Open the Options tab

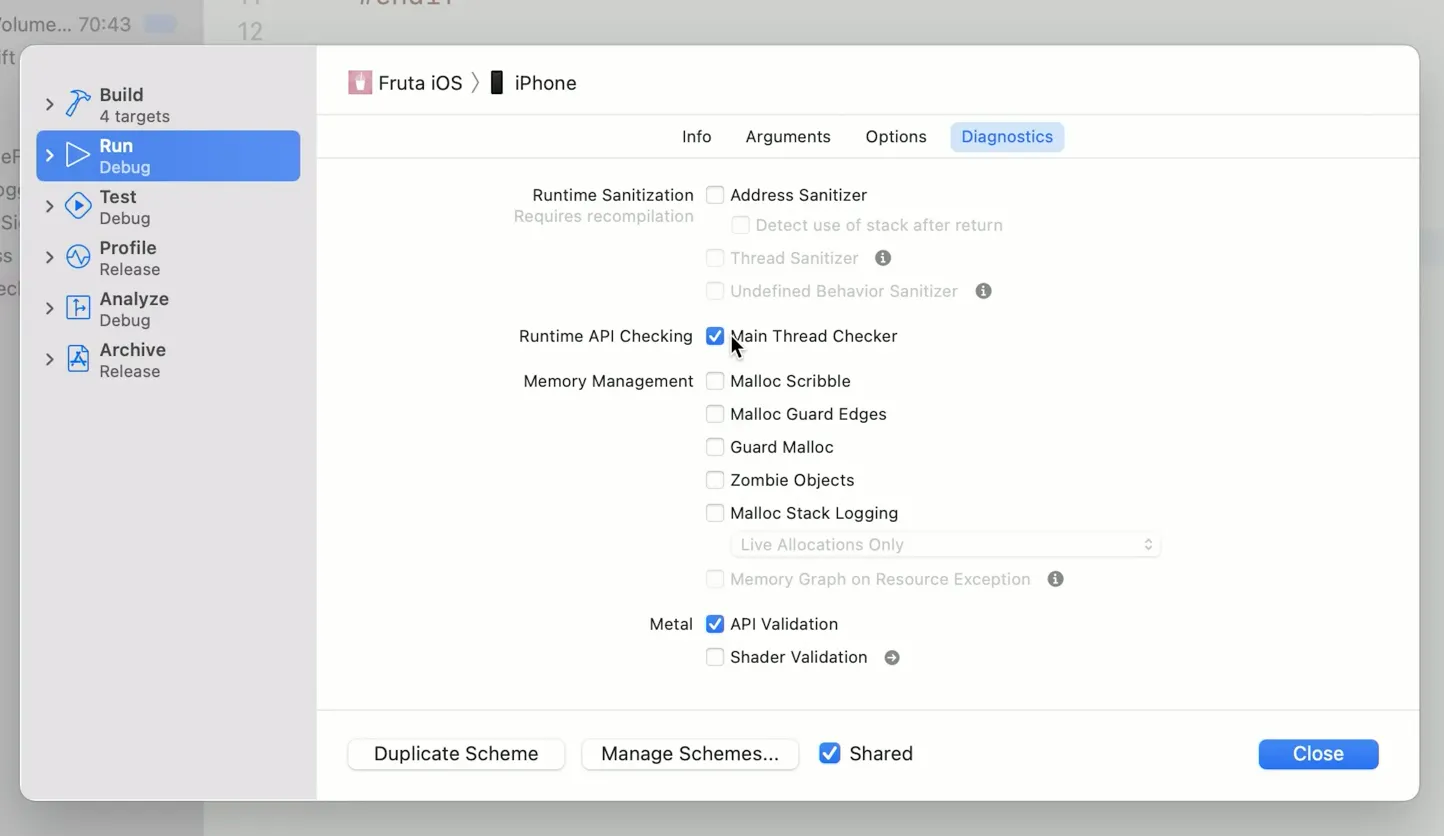(x=896, y=137)
